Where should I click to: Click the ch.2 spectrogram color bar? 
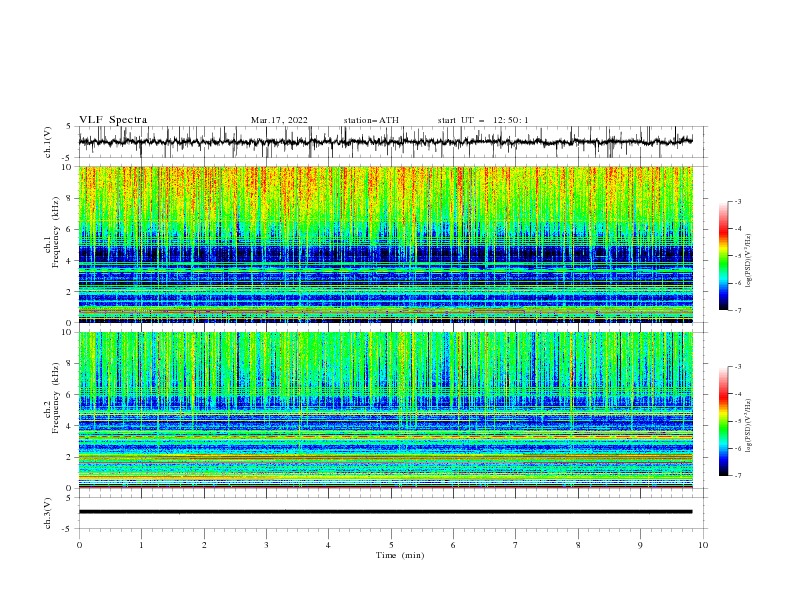coord(723,421)
